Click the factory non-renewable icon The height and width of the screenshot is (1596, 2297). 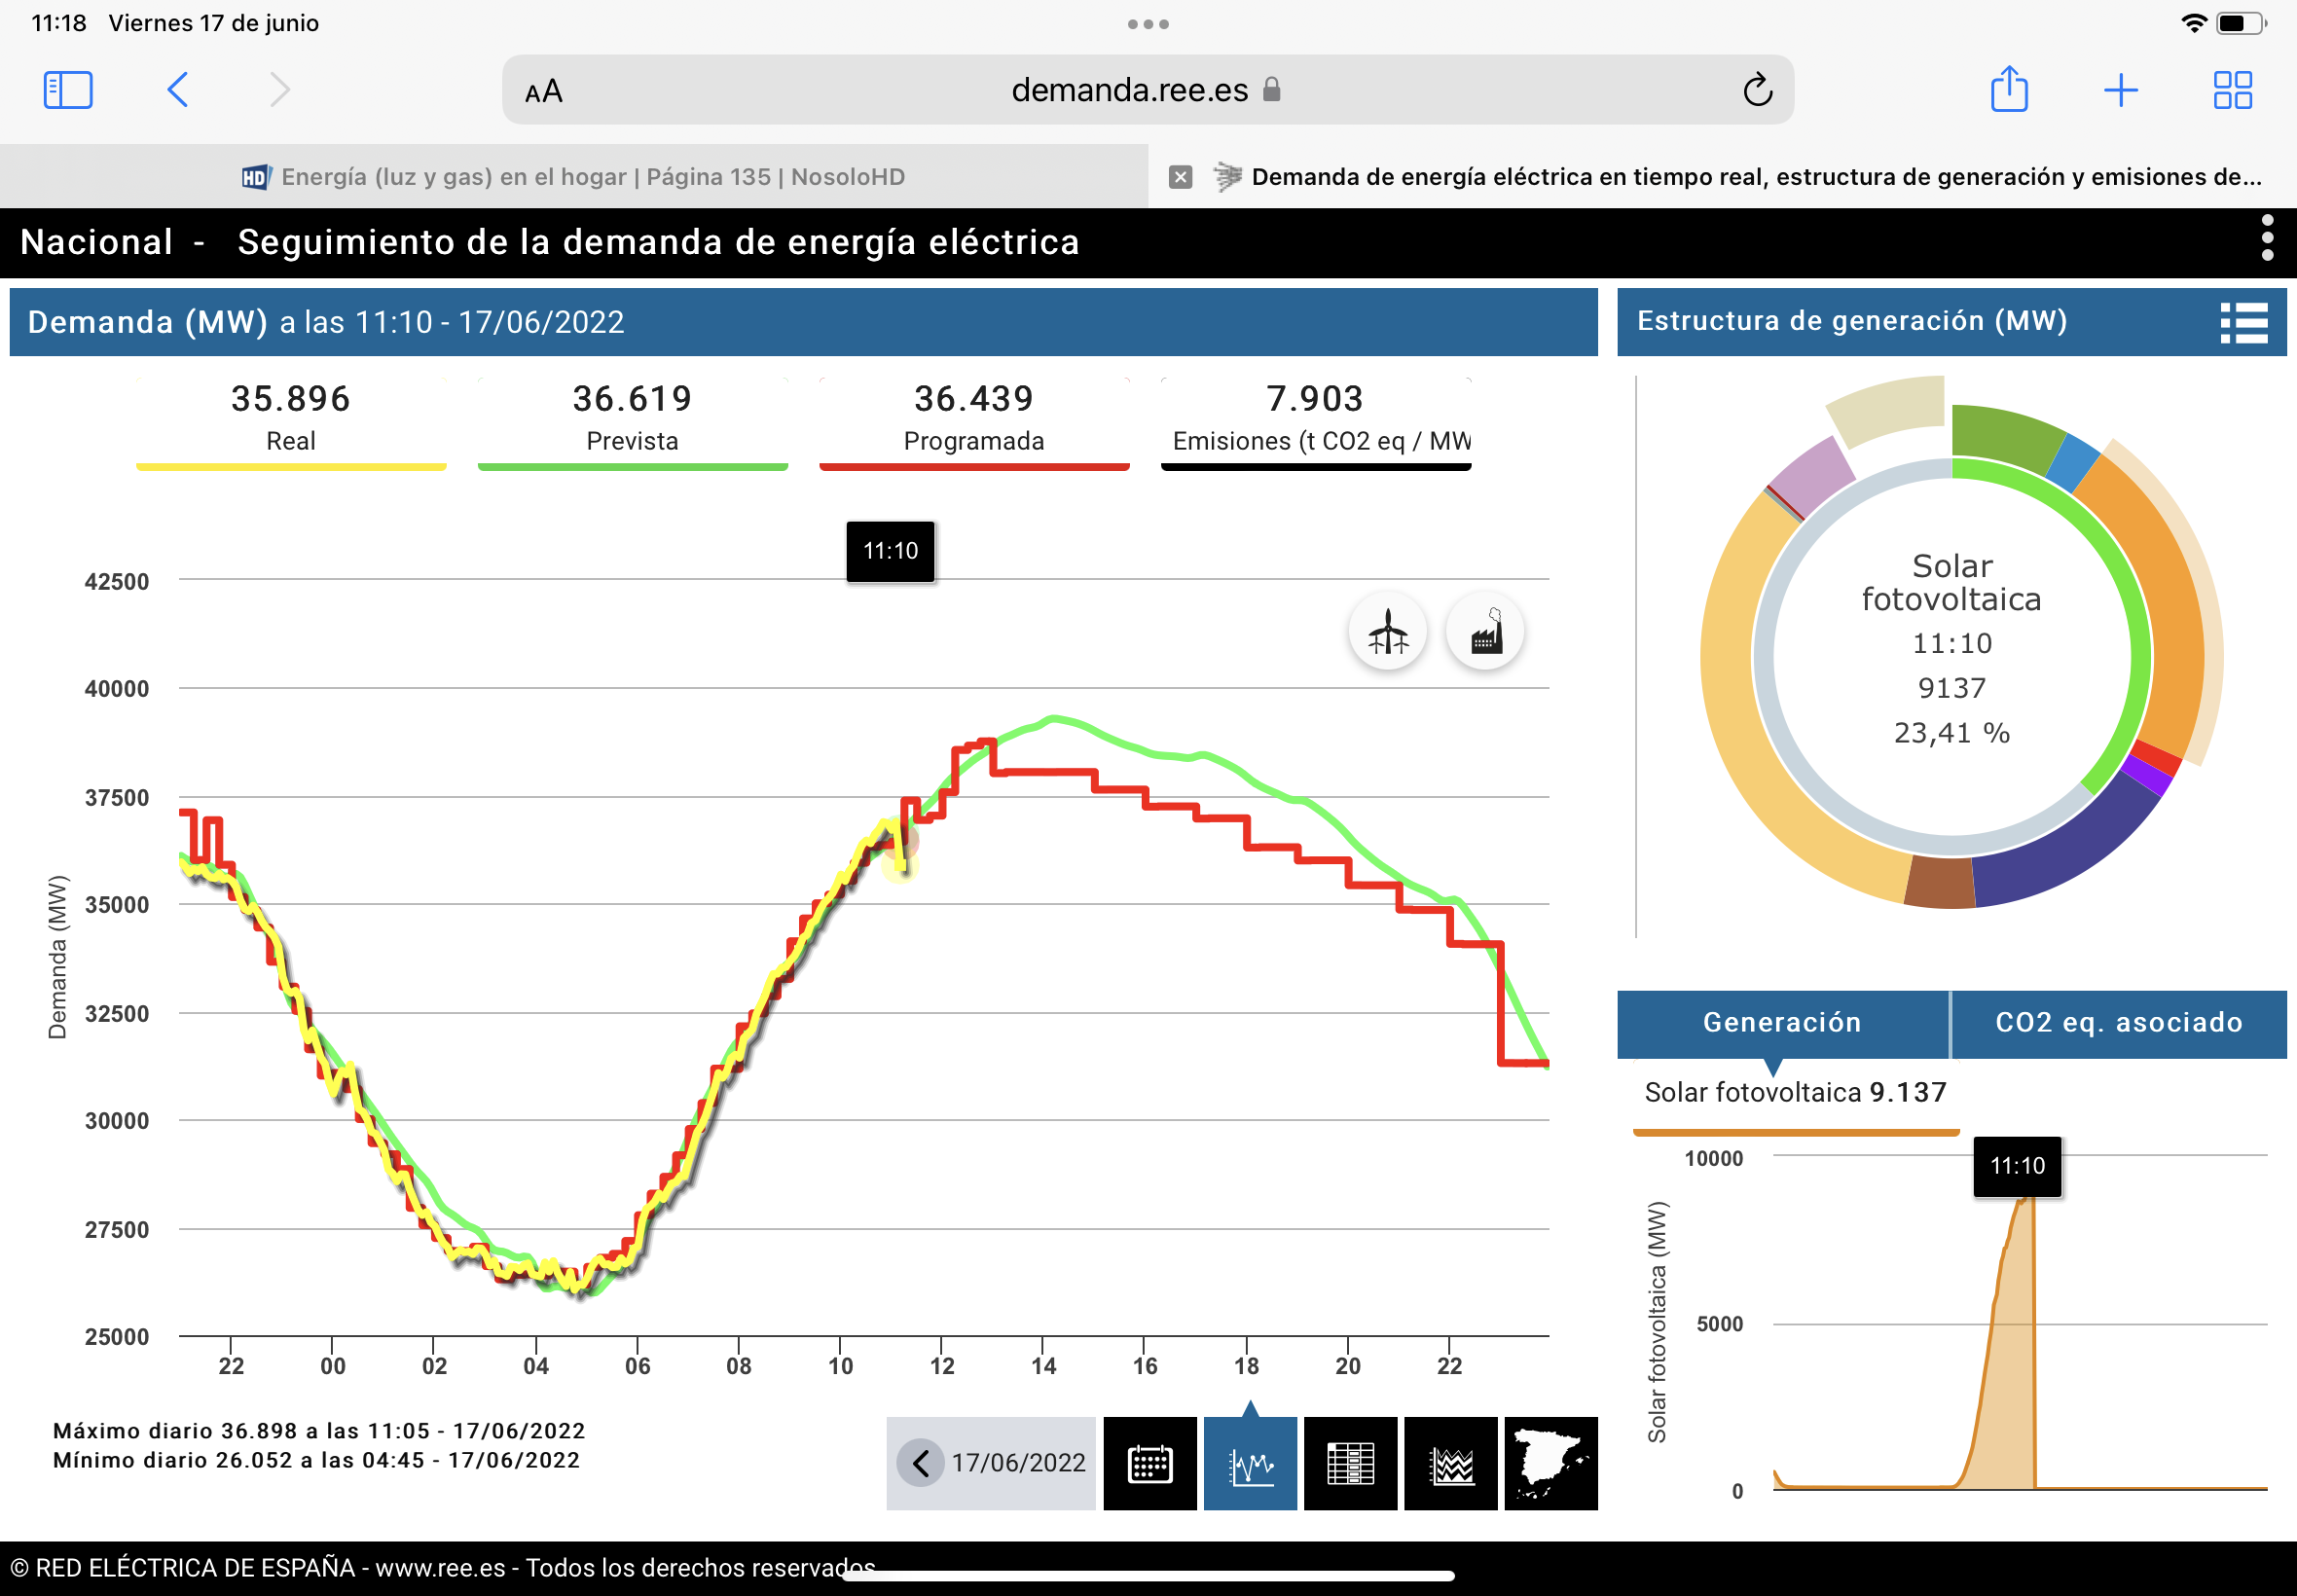click(1485, 632)
